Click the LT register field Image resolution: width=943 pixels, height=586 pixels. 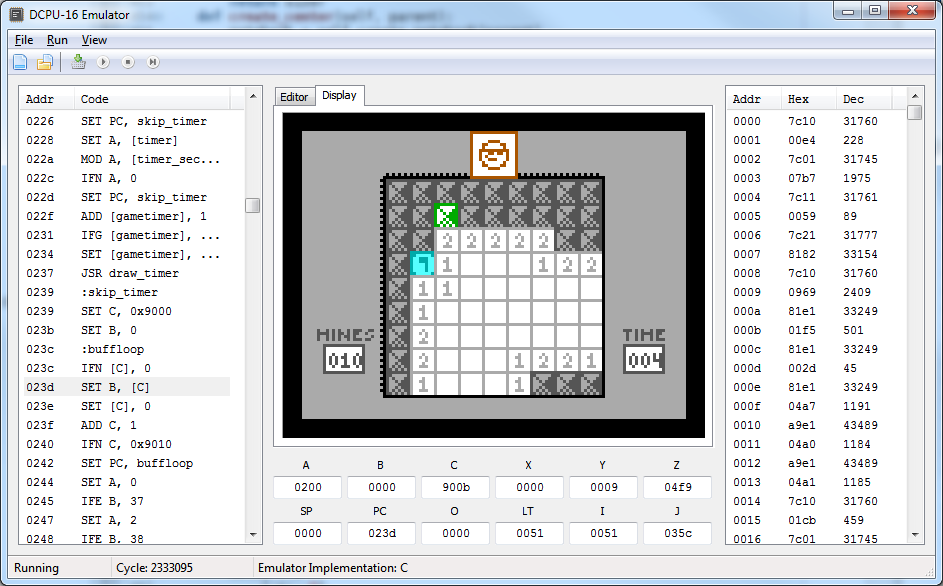pos(529,533)
